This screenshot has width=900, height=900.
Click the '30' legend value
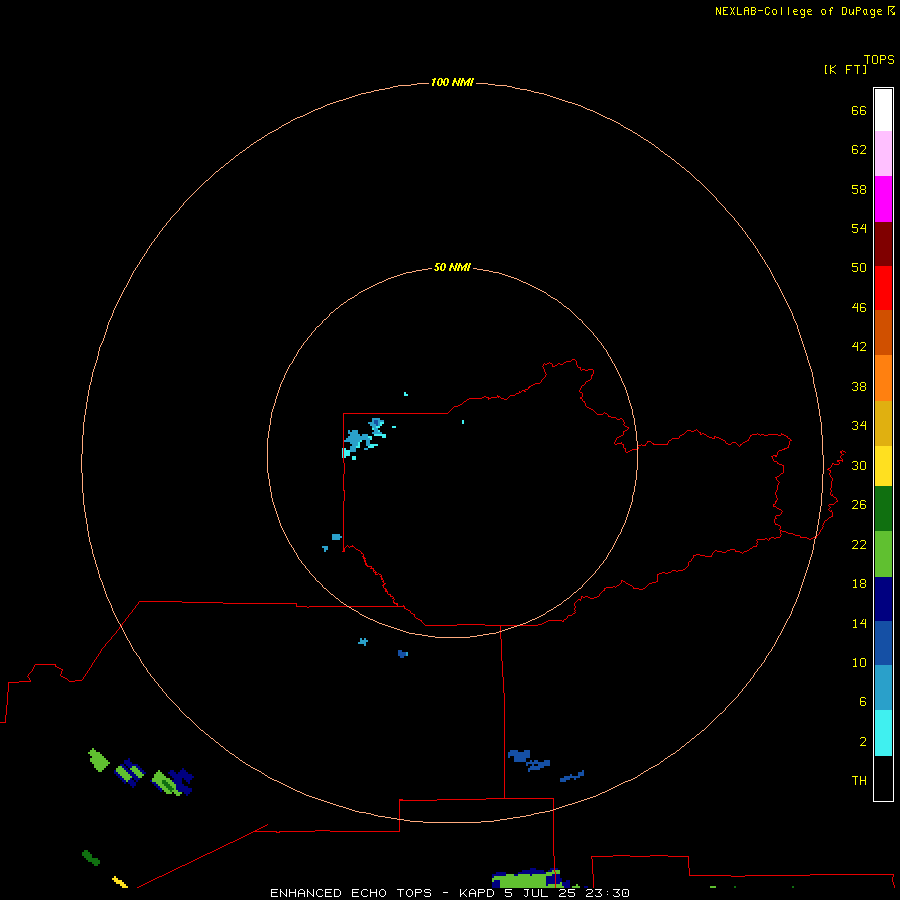[859, 465]
